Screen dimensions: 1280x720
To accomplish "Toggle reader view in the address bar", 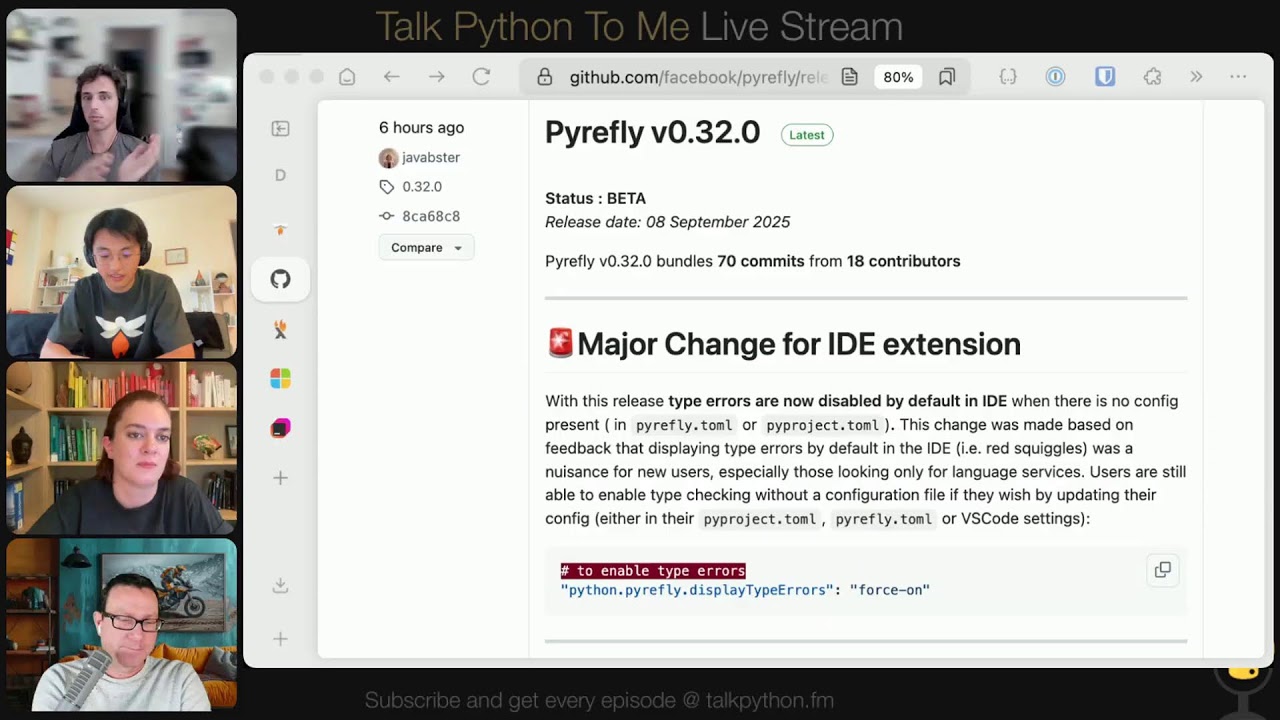I will [x=850, y=76].
